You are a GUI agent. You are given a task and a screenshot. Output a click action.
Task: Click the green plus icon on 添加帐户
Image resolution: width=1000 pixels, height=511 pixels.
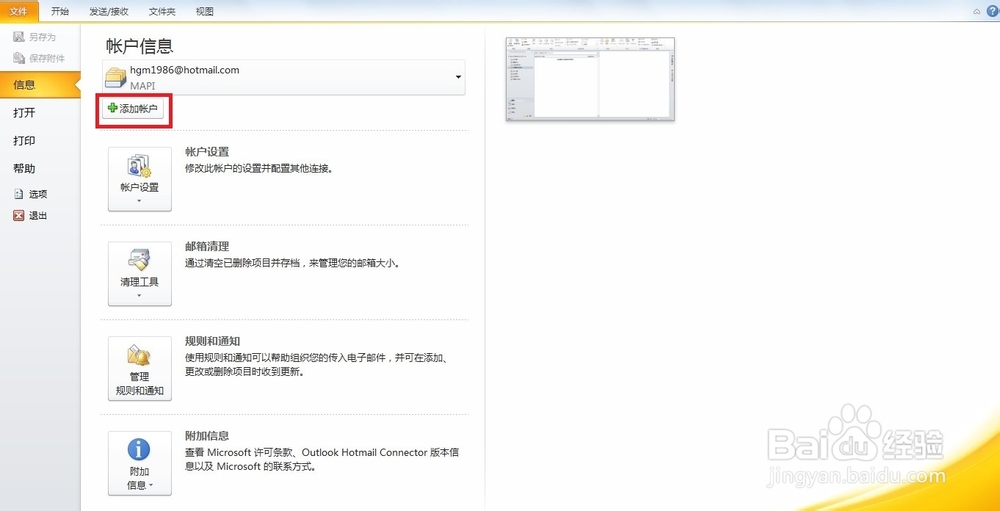(113, 109)
